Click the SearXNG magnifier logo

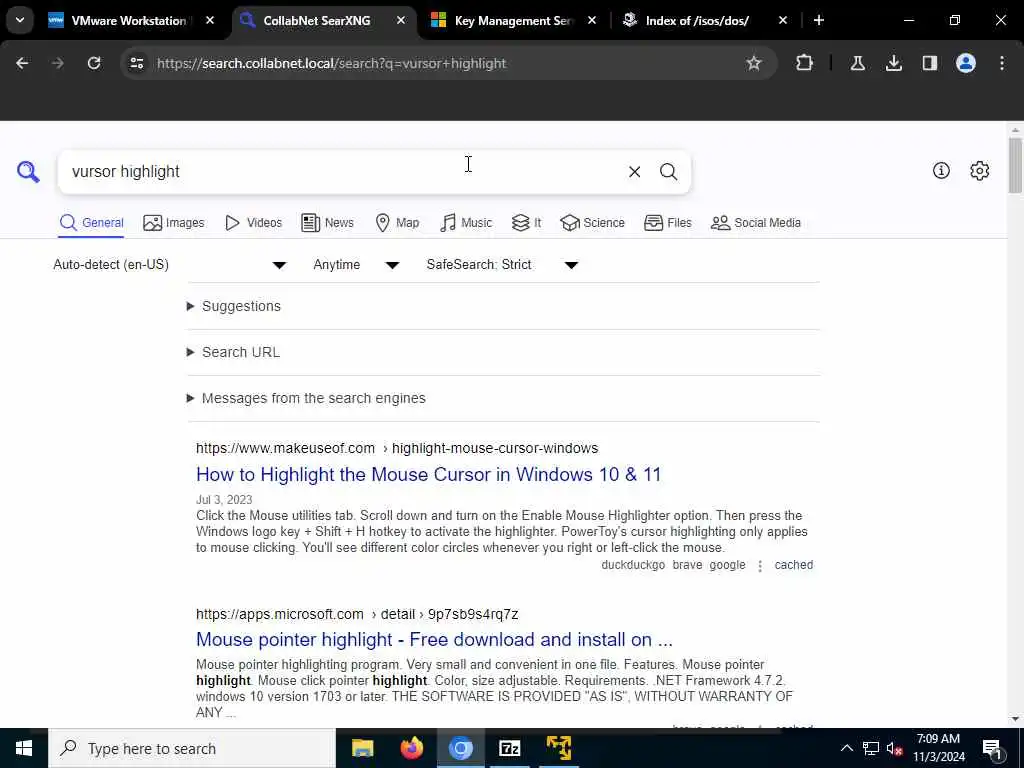(x=28, y=172)
